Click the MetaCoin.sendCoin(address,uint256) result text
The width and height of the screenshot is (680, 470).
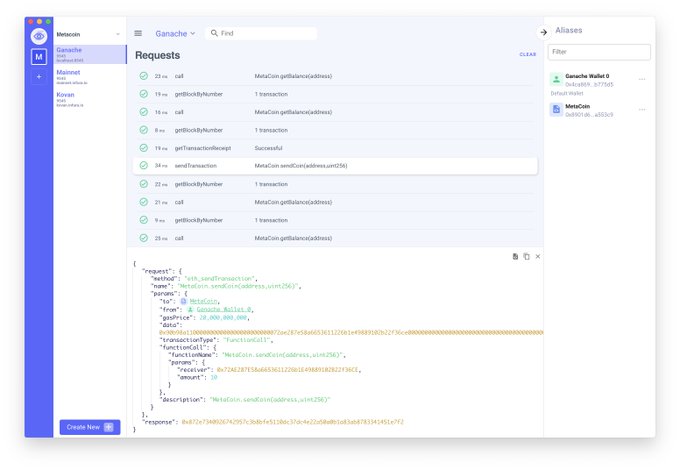(301, 166)
